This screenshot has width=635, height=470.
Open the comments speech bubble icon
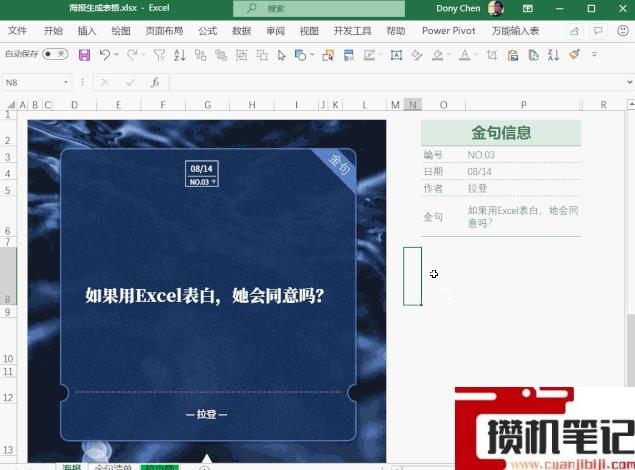(x=598, y=31)
